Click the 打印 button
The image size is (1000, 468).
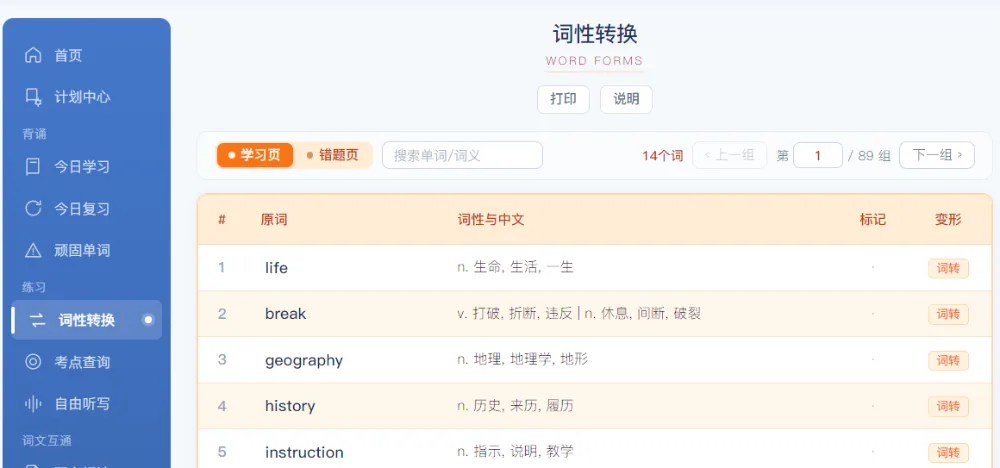point(563,99)
